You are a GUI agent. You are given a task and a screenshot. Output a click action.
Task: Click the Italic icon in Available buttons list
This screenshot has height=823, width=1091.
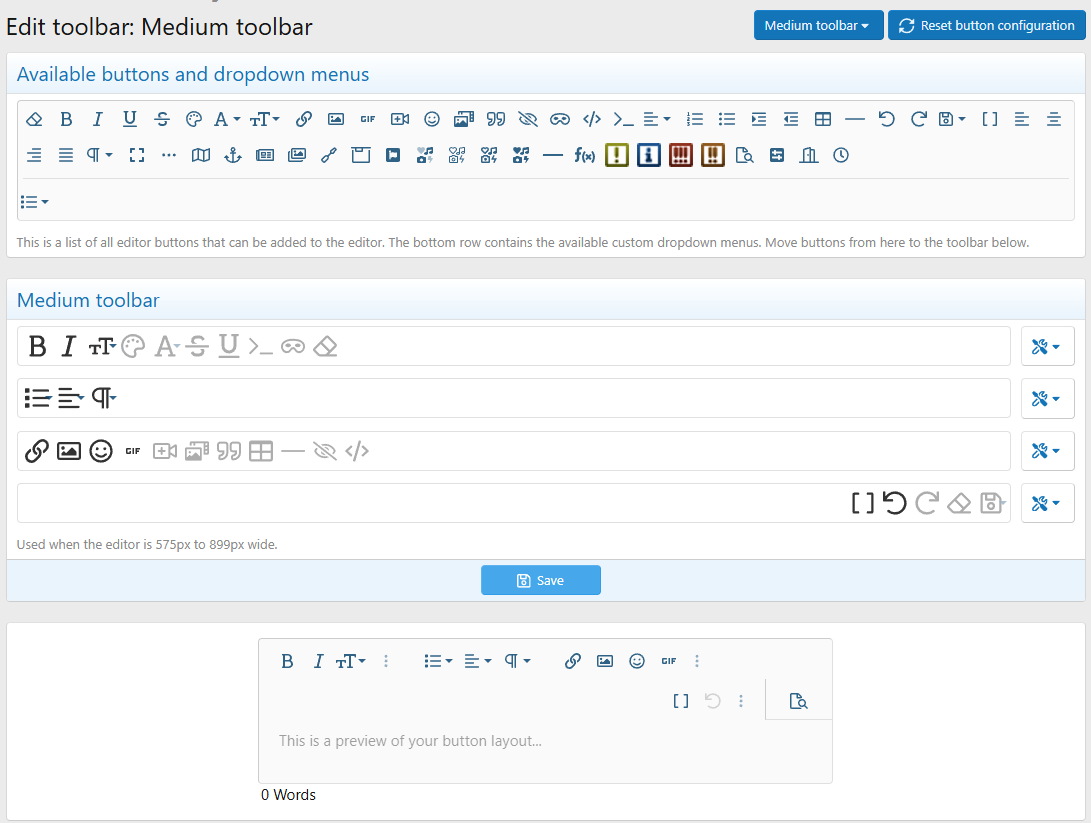(x=97, y=119)
